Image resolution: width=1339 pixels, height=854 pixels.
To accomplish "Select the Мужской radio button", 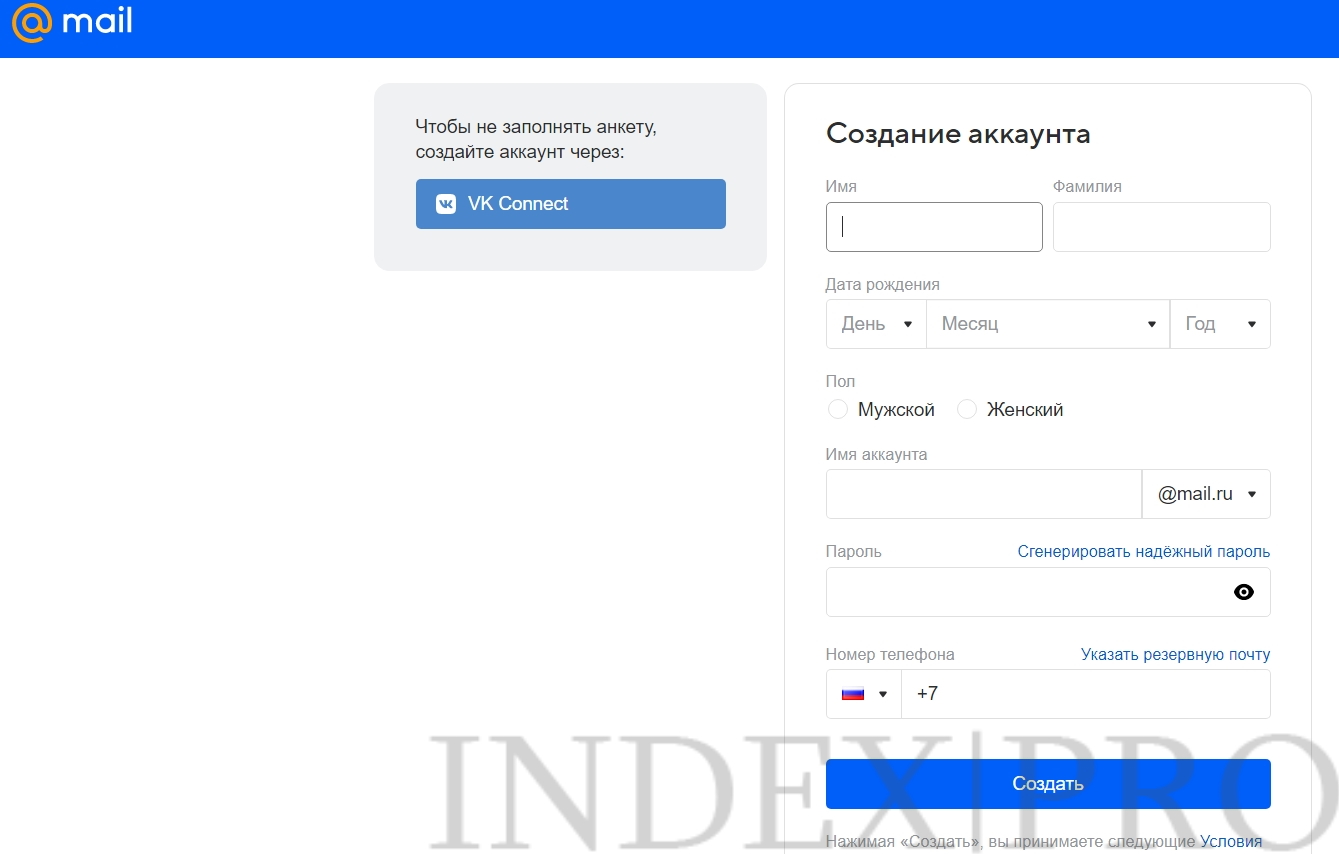I will pos(838,409).
